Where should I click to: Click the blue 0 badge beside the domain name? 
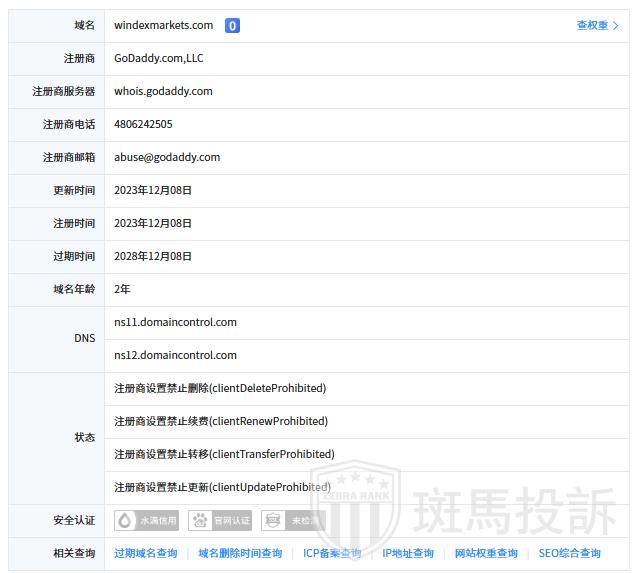pyautogui.click(x=232, y=26)
